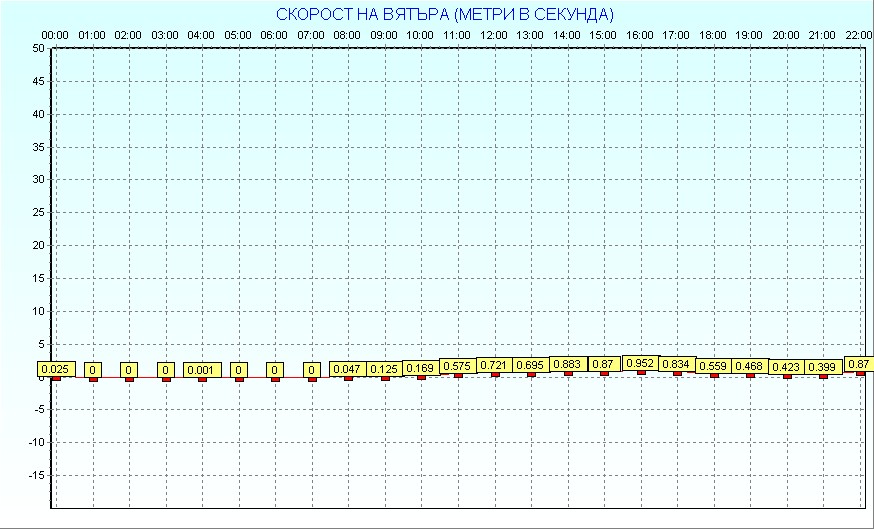This screenshot has height=529, width=874.
Task: Click the 0.883 data label
Action: click(x=568, y=364)
